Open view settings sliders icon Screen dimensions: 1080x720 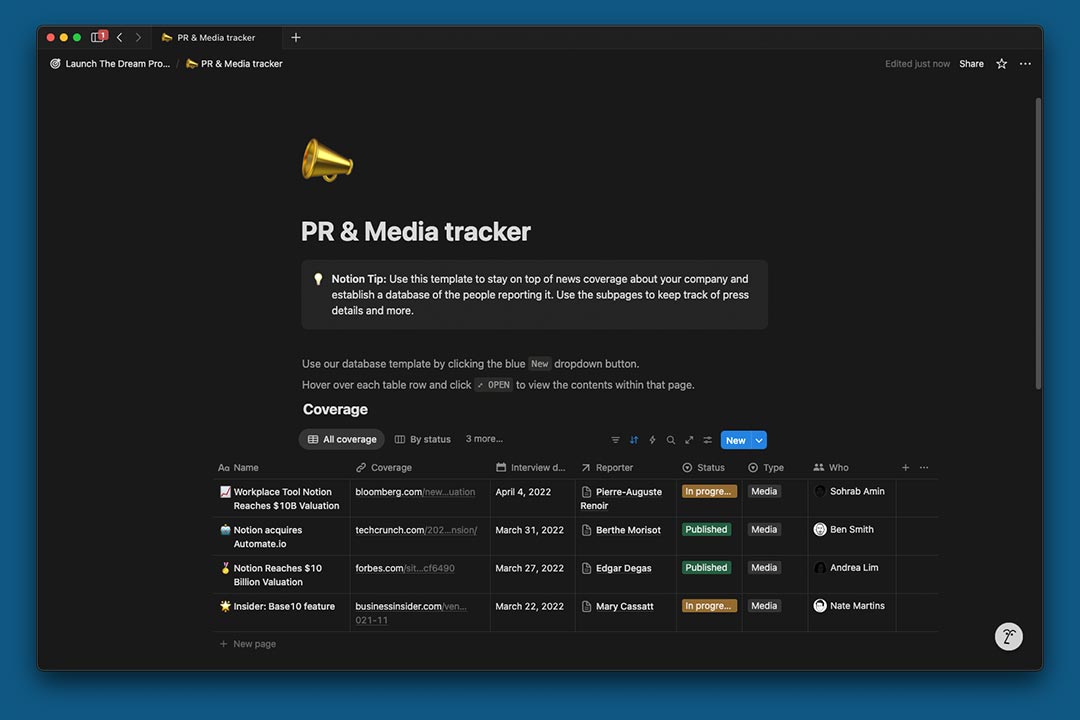pos(707,440)
